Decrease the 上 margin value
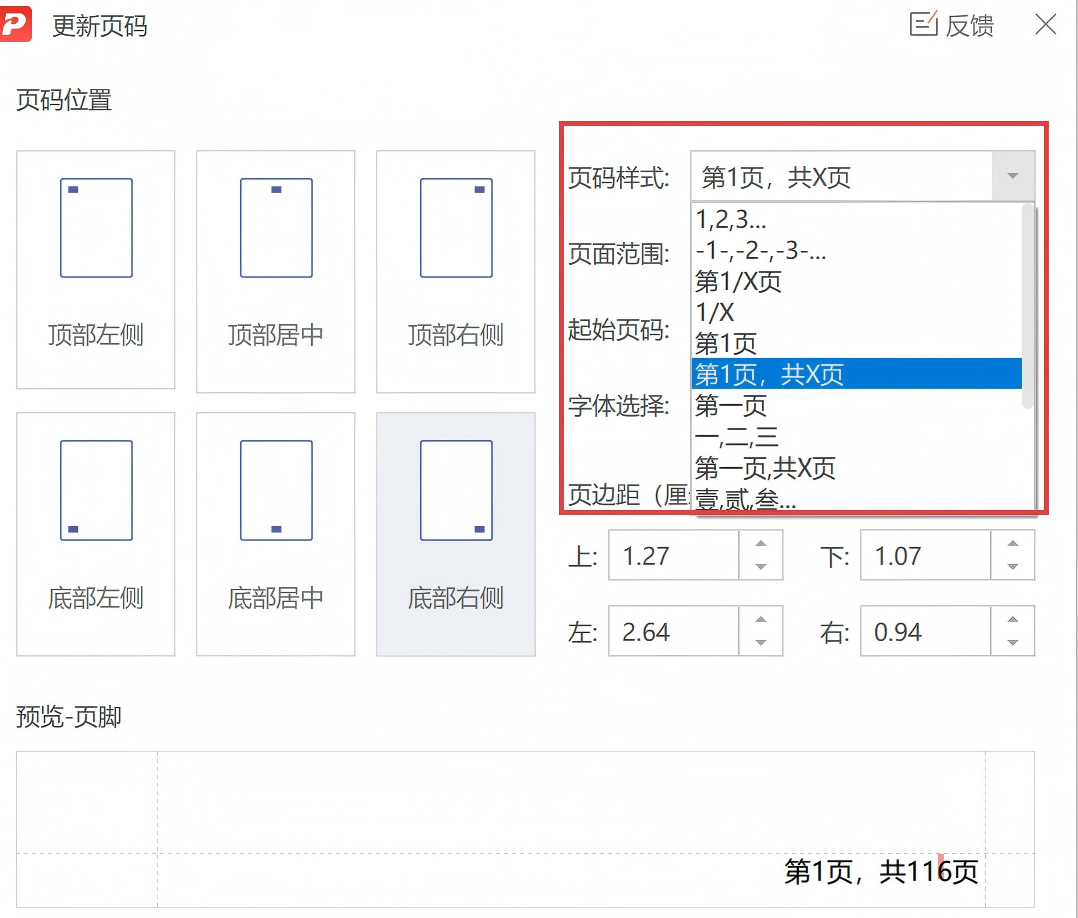The width and height of the screenshot is (1078, 918). [x=760, y=567]
